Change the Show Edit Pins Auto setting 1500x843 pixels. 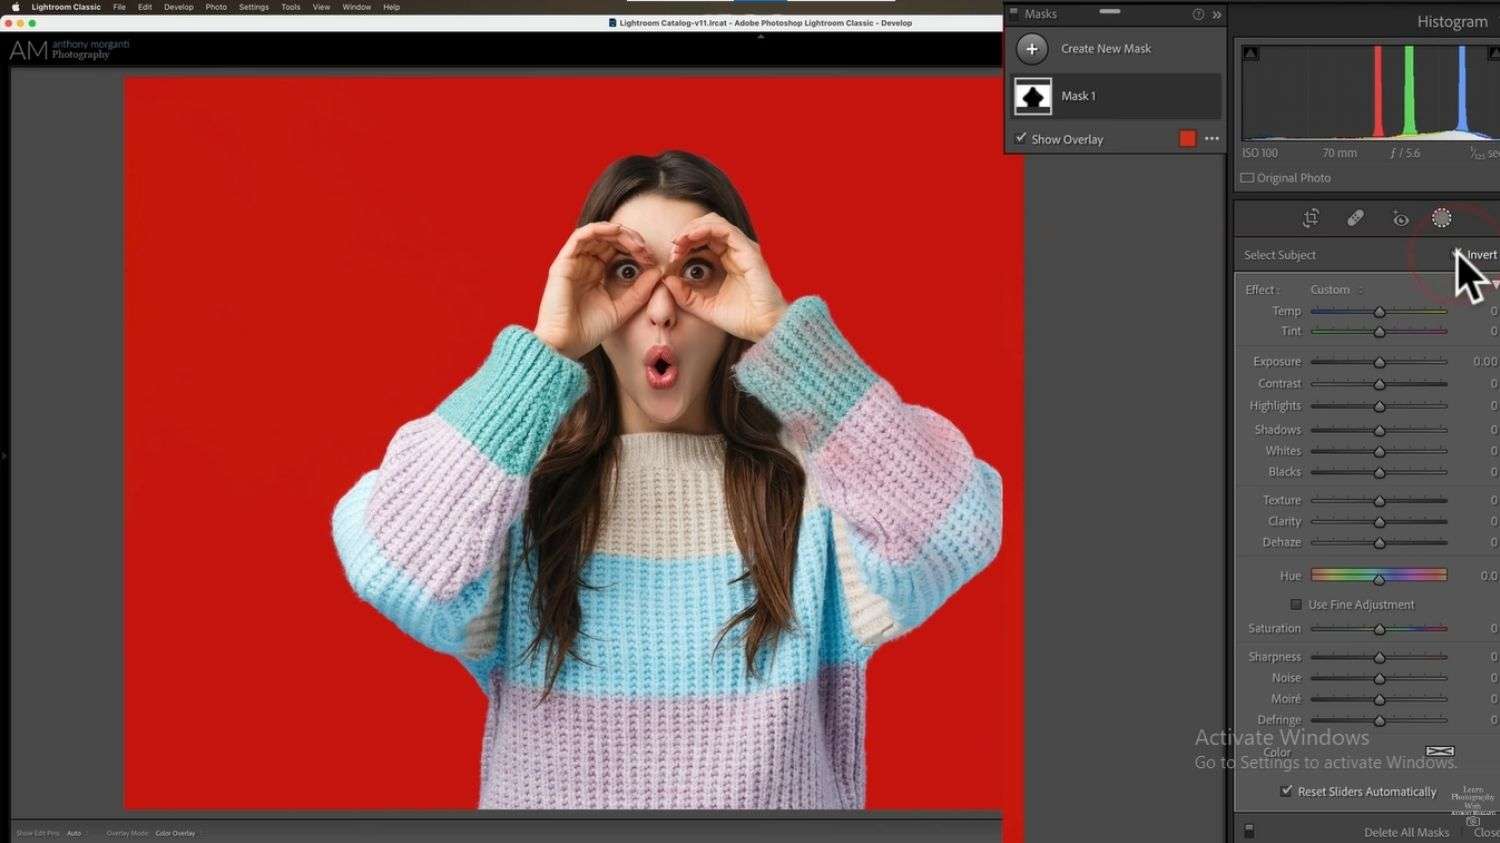tap(74, 832)
